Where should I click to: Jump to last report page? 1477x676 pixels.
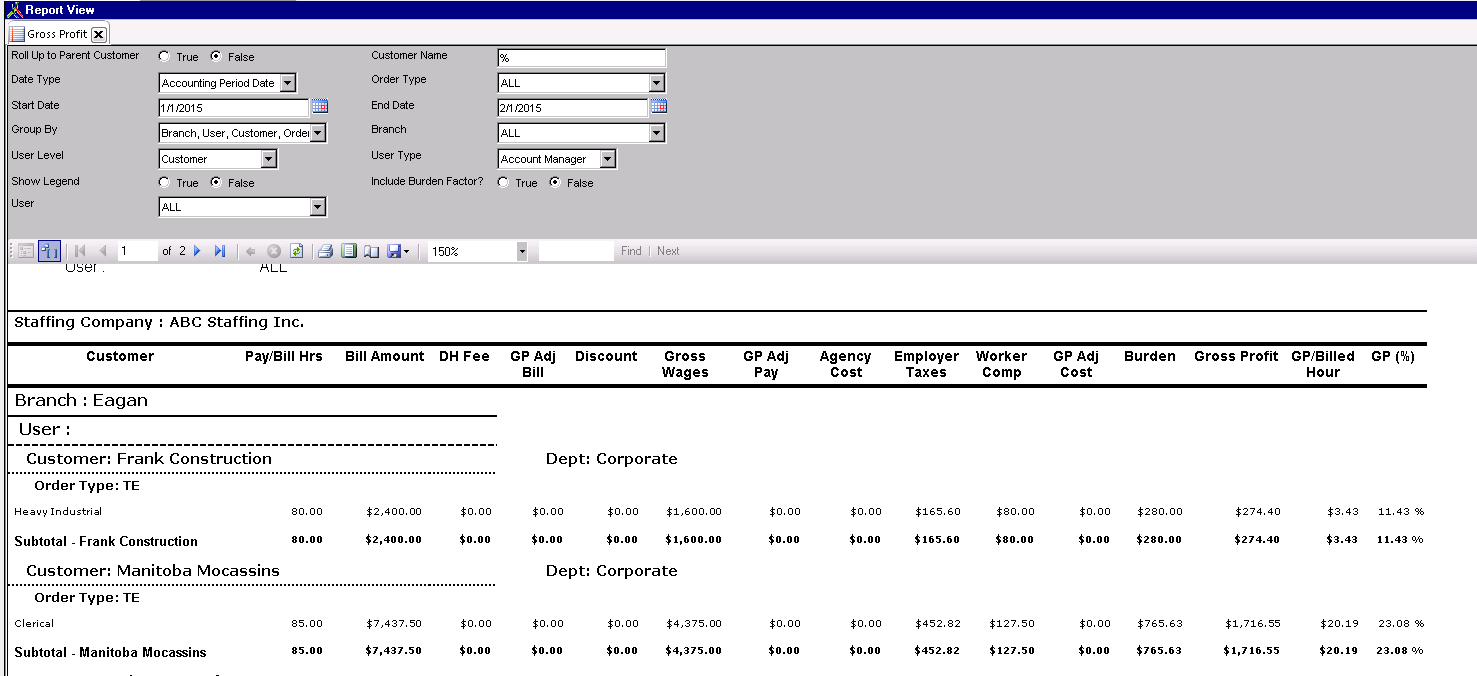tap(220, 251)
